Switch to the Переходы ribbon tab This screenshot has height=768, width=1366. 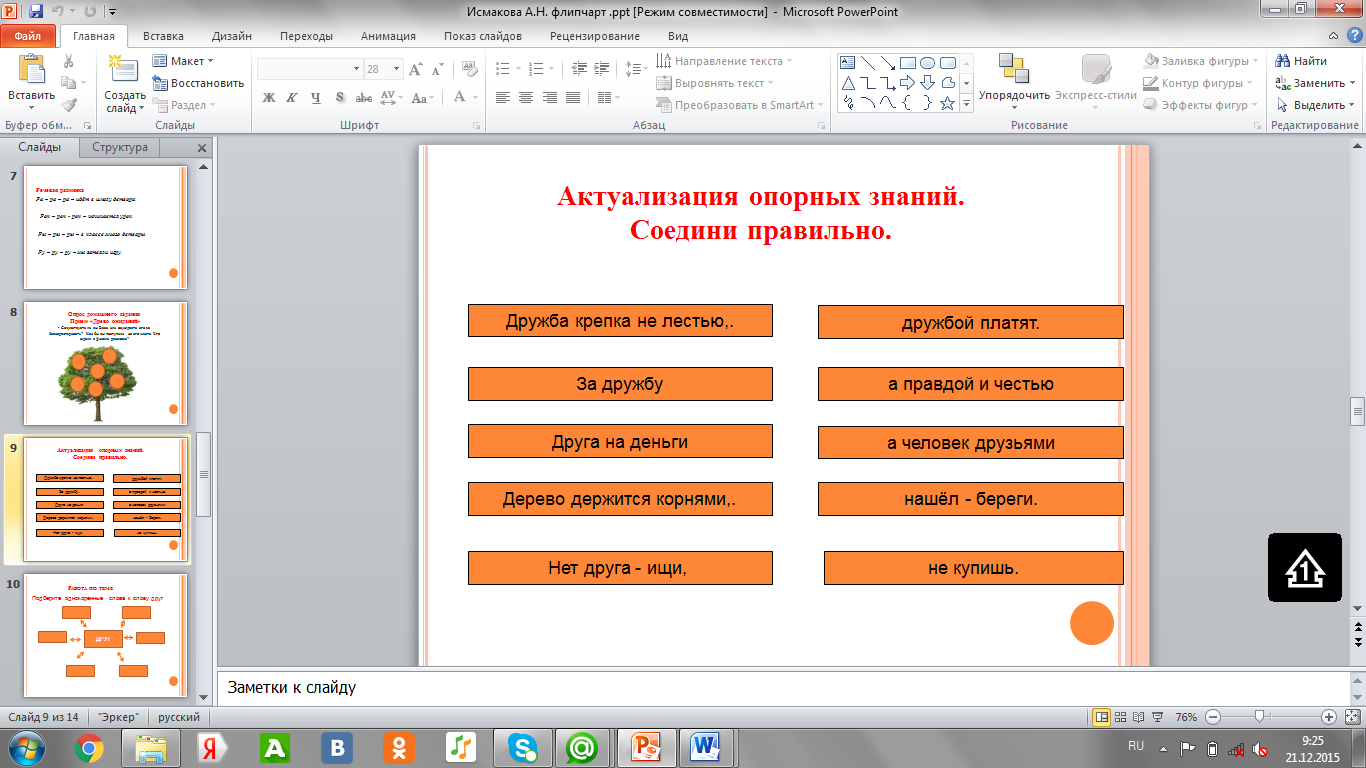click(x=306, y=36)
